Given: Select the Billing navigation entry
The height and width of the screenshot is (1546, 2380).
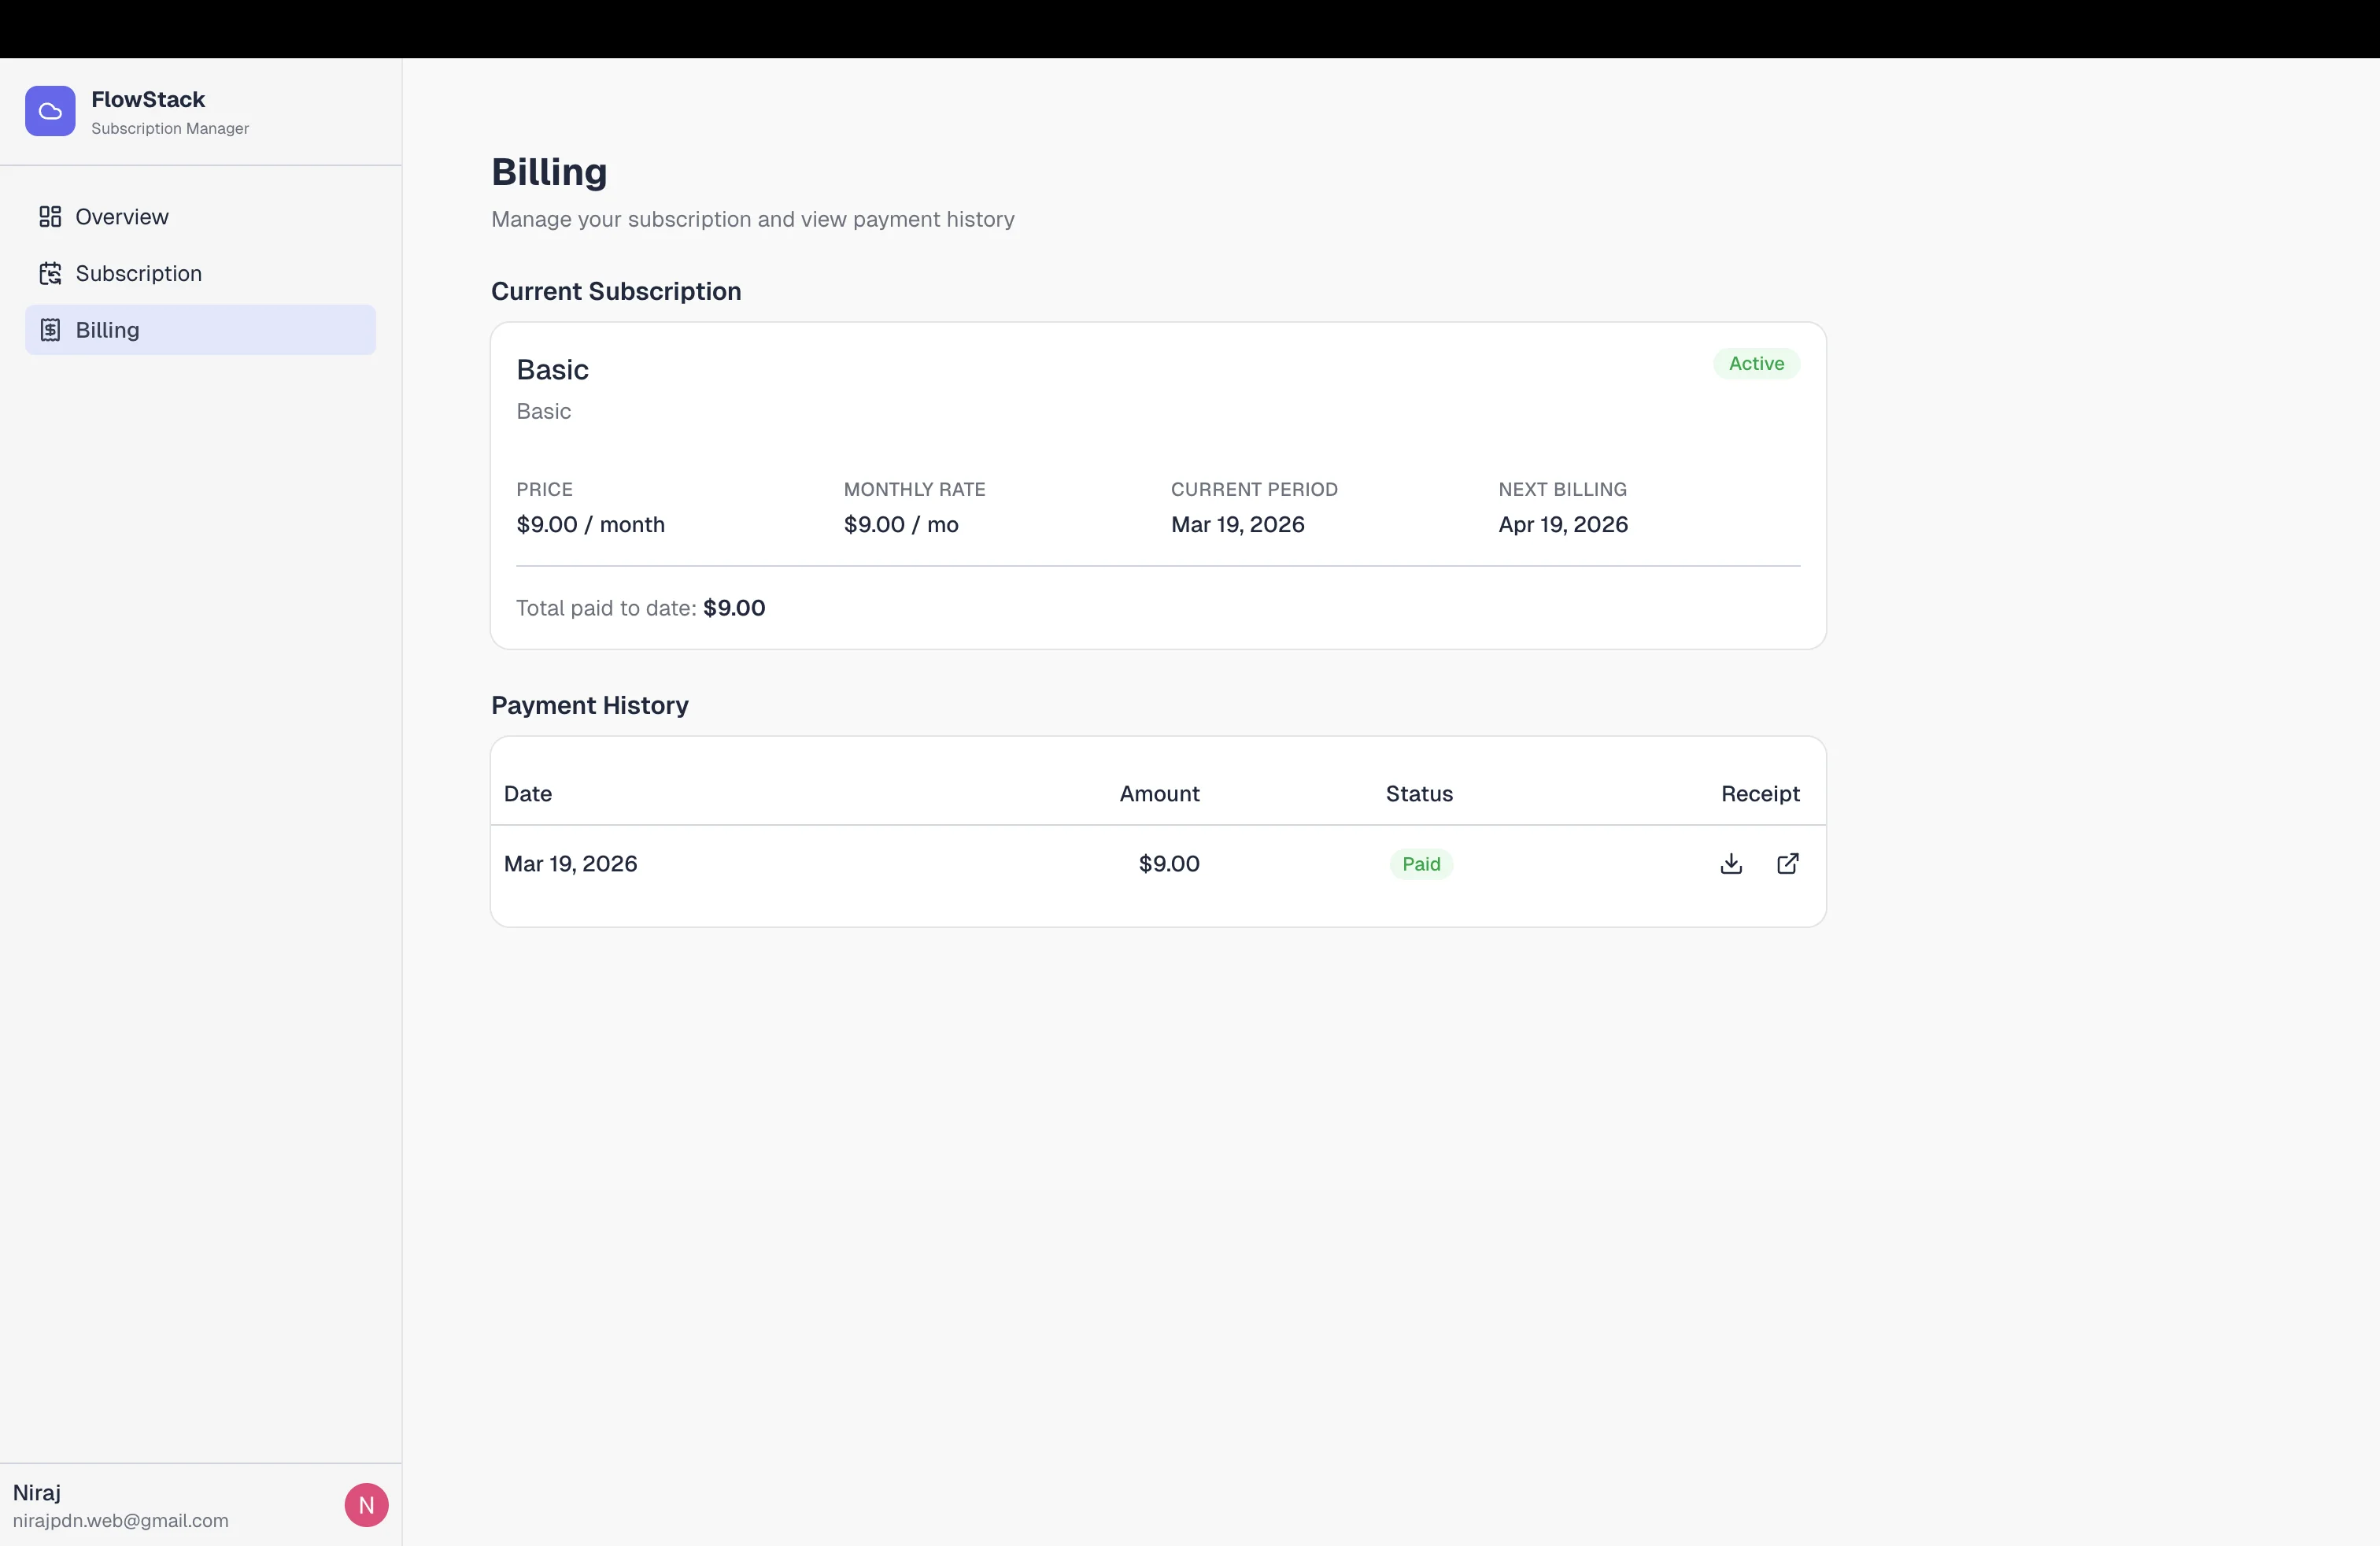Looking at the screenshot, I should pyautogui.click(x=109, y=330).
